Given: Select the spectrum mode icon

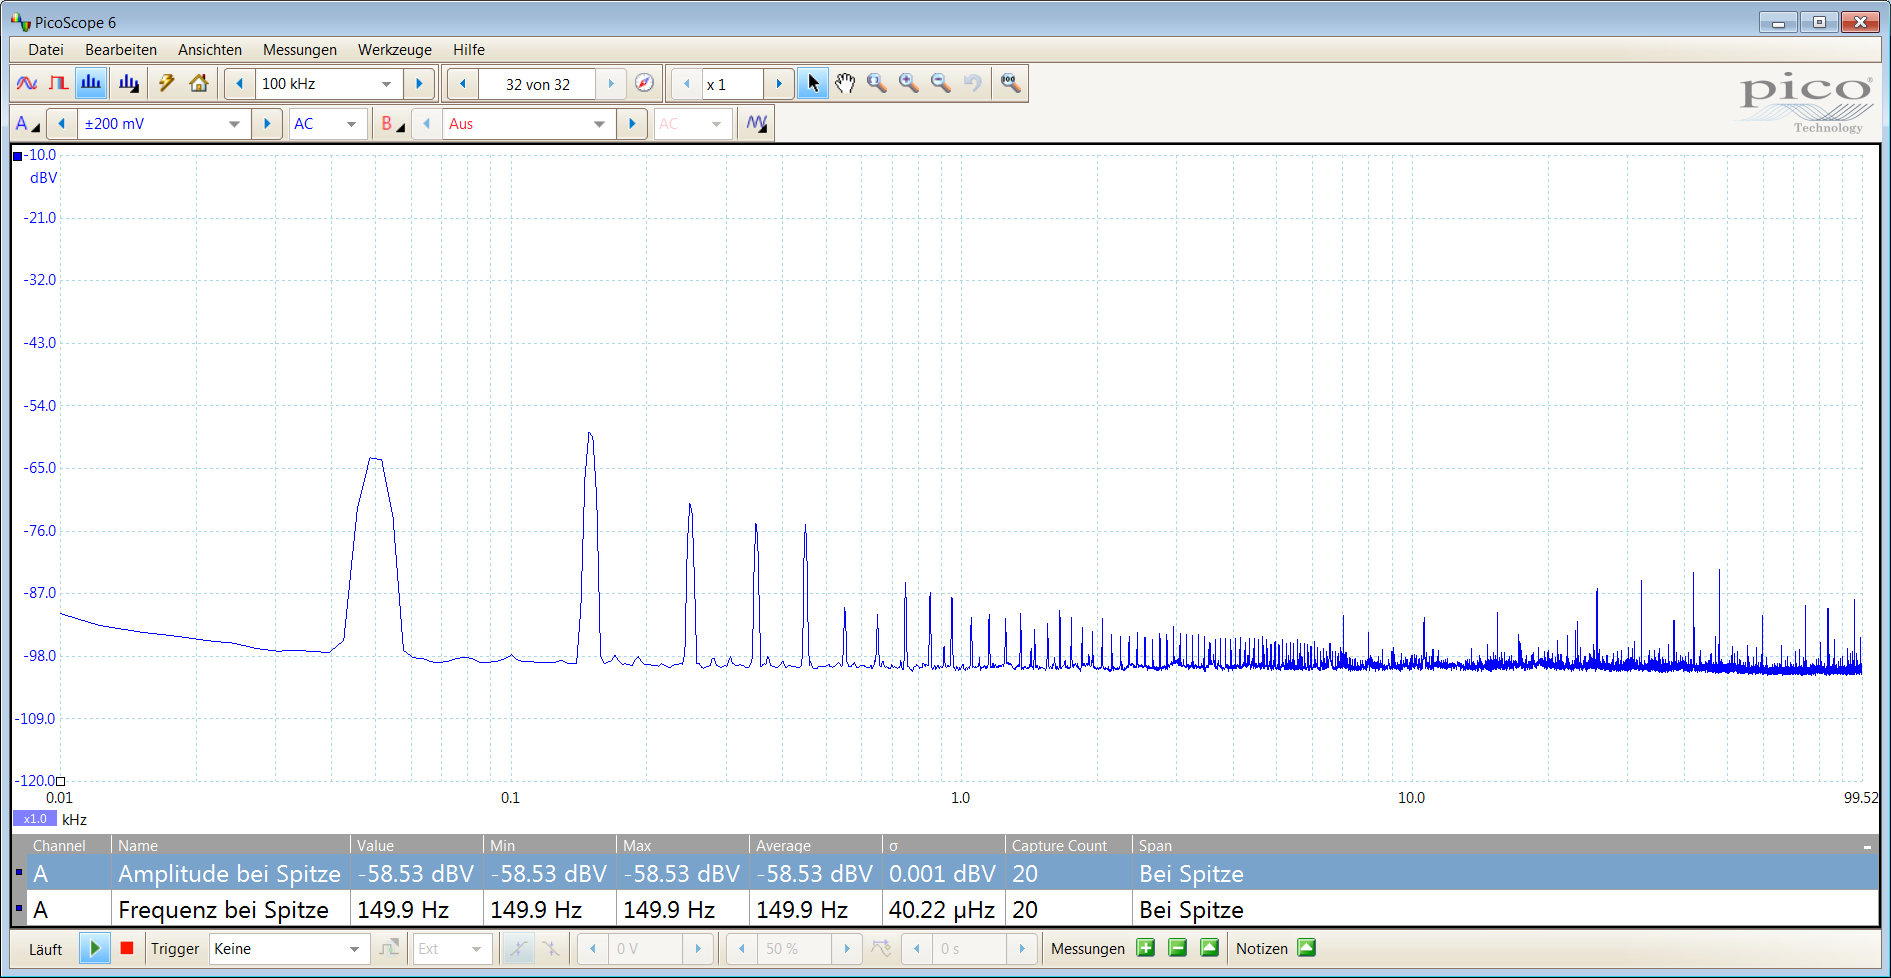Looking at the screenshot, I should (x=92, y=84).
